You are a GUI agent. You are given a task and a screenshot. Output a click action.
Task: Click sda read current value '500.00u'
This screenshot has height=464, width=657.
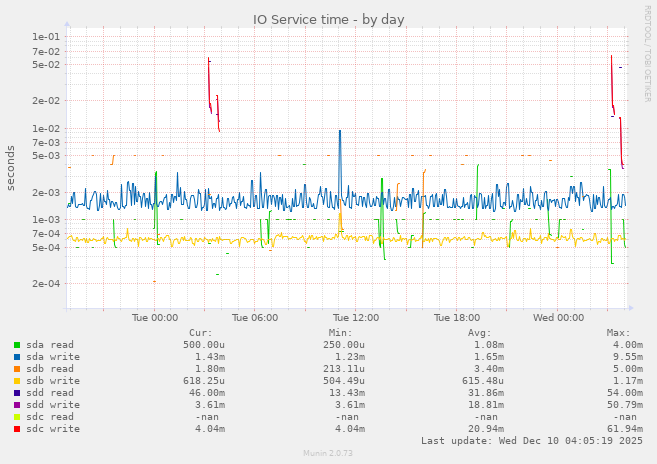(204, 345)
